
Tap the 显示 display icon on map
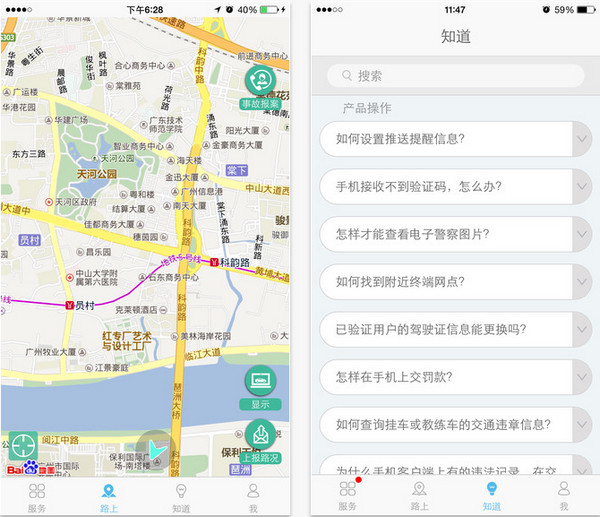(261, 381)
